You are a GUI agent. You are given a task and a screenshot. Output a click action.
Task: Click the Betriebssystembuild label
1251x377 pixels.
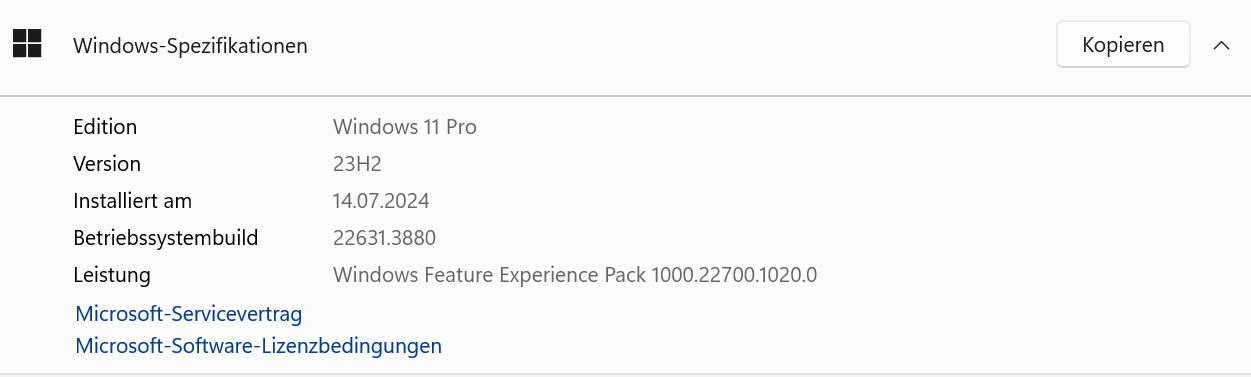pos(166,238)
